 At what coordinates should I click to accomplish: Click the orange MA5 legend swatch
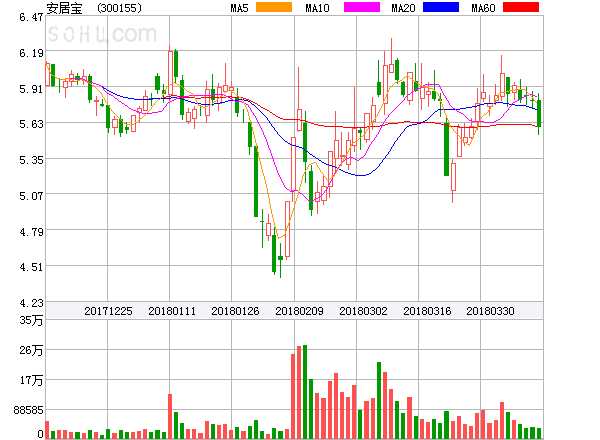point(274,7)
